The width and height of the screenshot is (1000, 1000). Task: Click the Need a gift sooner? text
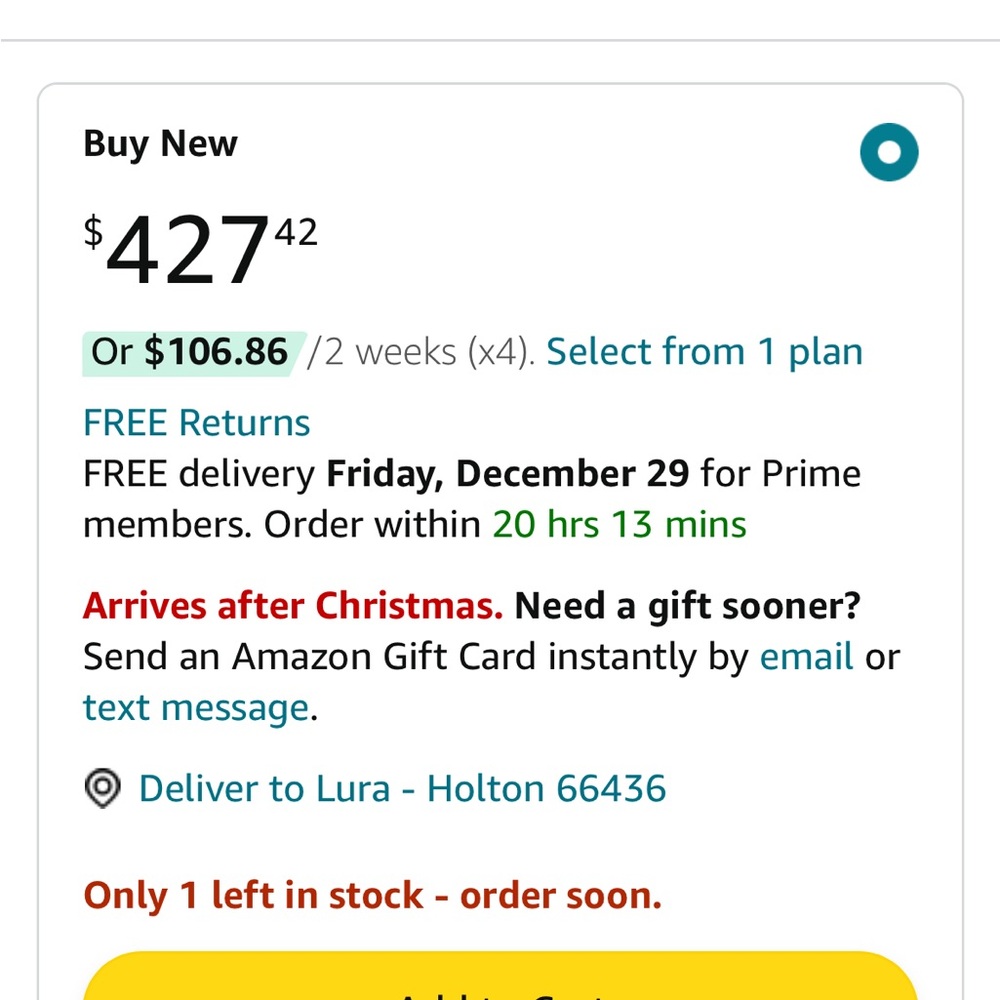point(688,606)
